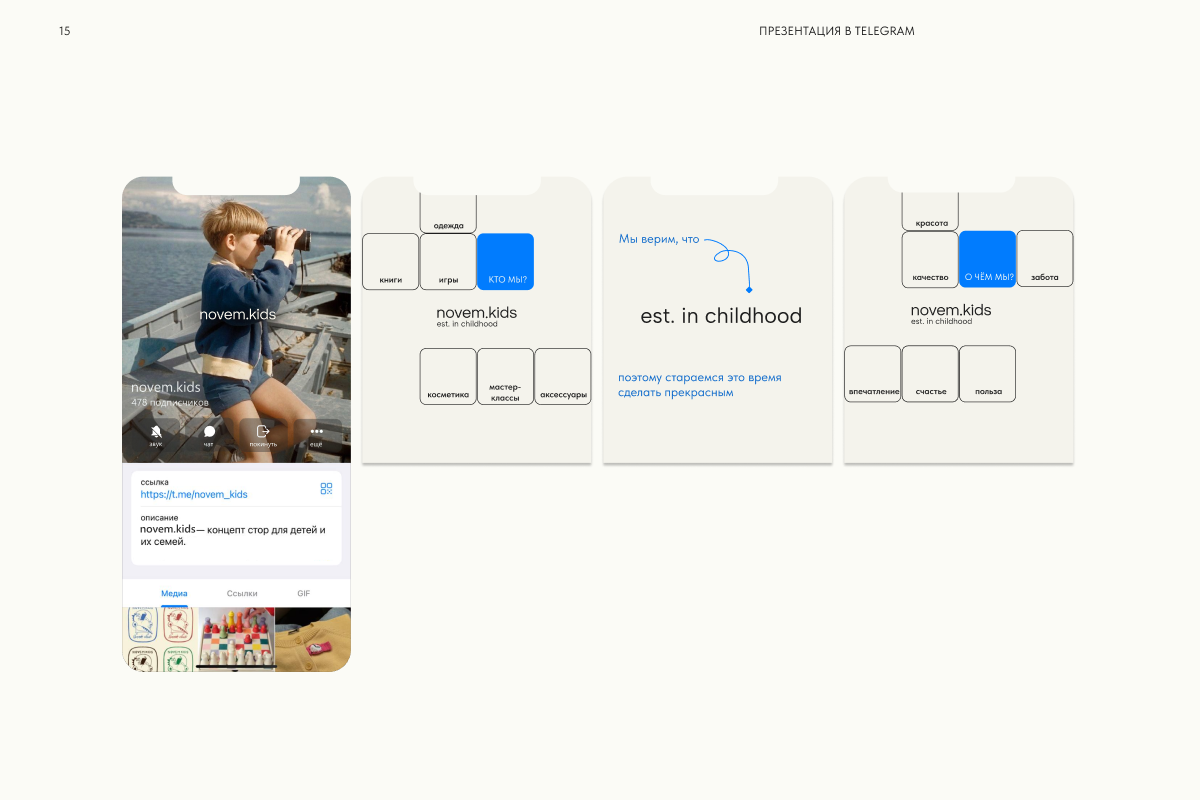Switch to the Медиа tab

pos(174,593)
